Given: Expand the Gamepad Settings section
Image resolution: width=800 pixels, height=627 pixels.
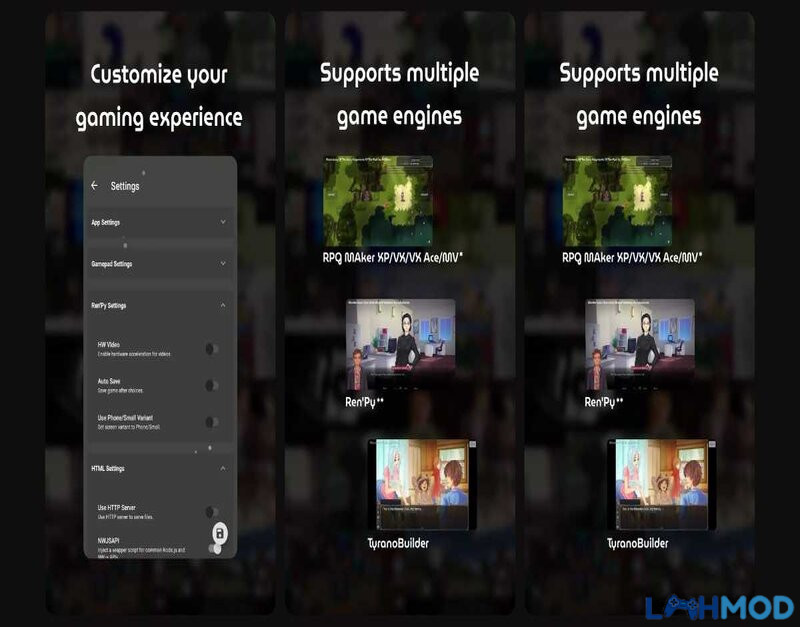Looking at the screenshot, I should [223, 264].
